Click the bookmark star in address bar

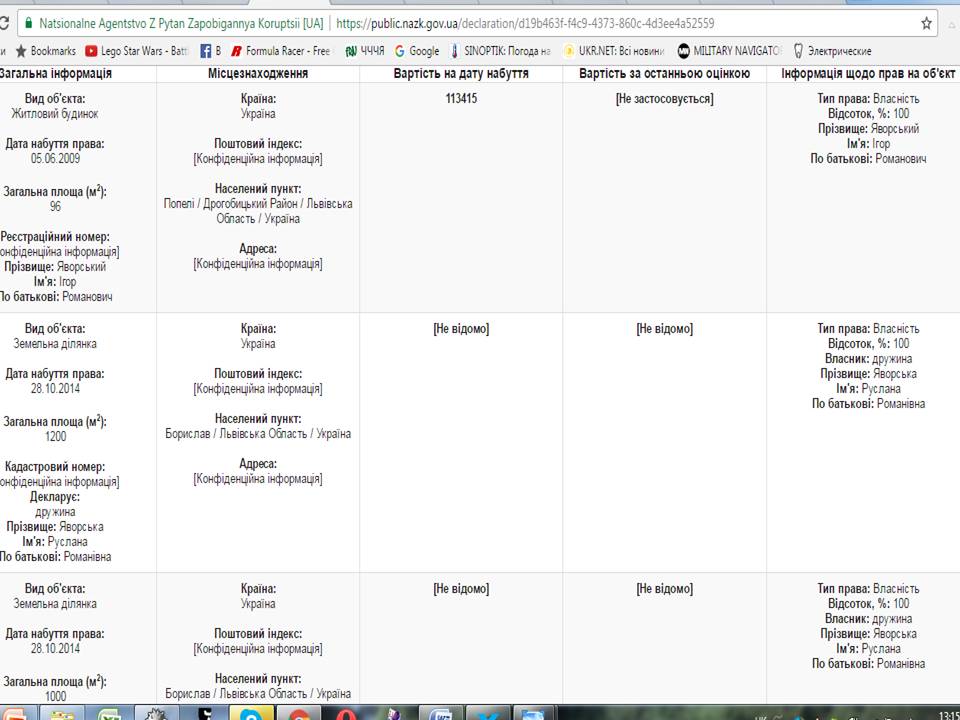point(926,22)
